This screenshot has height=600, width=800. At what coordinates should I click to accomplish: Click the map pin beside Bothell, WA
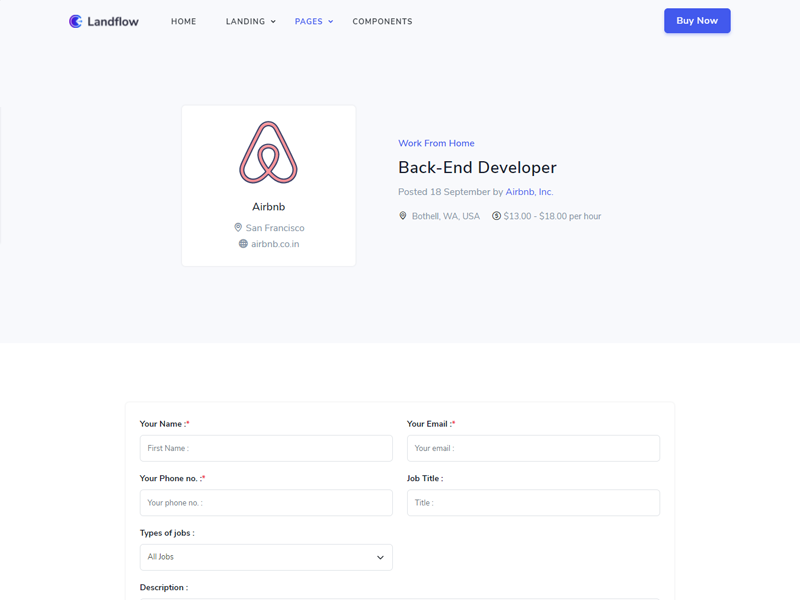[403, 216]
